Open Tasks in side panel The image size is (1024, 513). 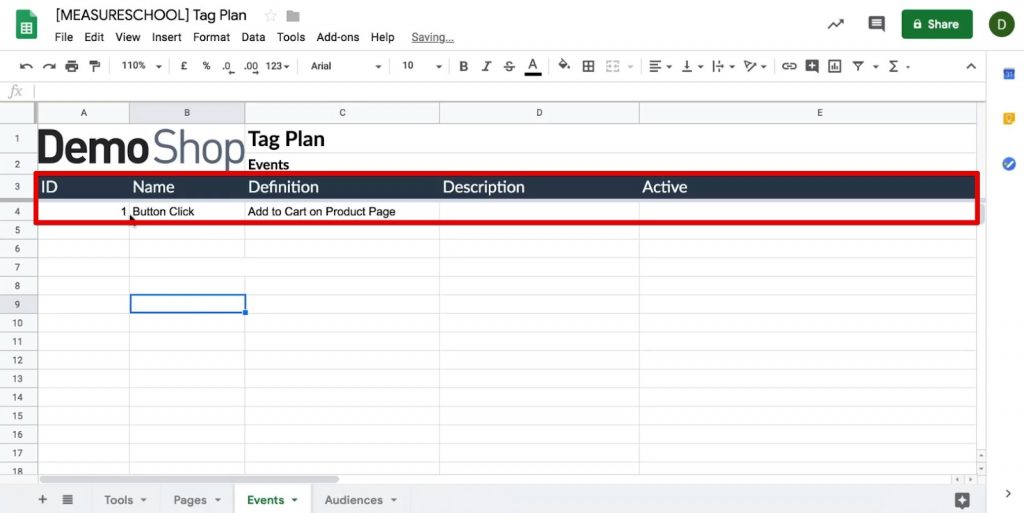(1009, 164)
